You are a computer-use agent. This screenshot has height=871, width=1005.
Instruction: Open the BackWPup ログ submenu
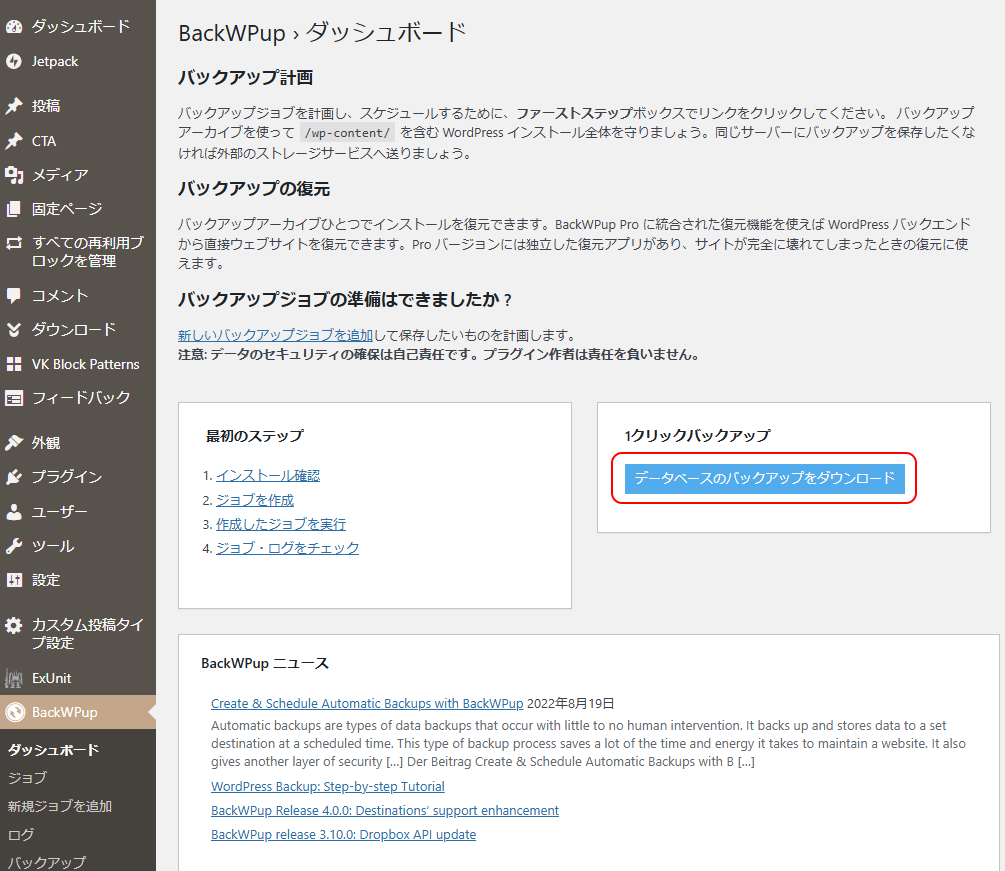(21, 834)
